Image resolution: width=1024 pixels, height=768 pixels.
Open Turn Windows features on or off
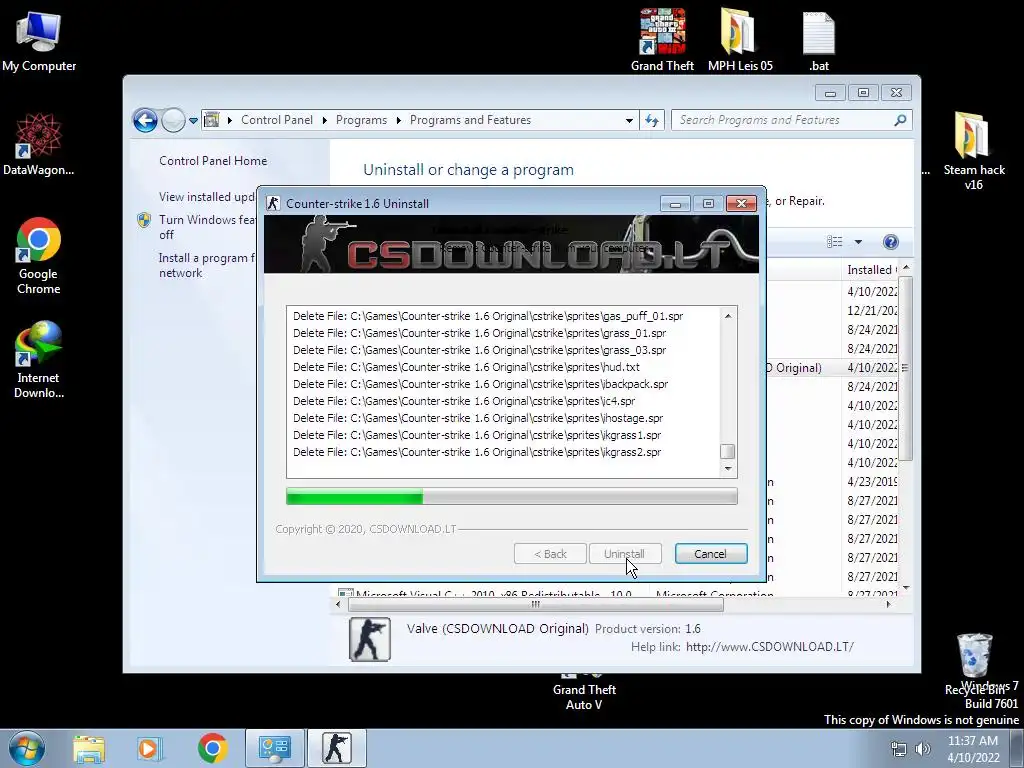[207, 227]
